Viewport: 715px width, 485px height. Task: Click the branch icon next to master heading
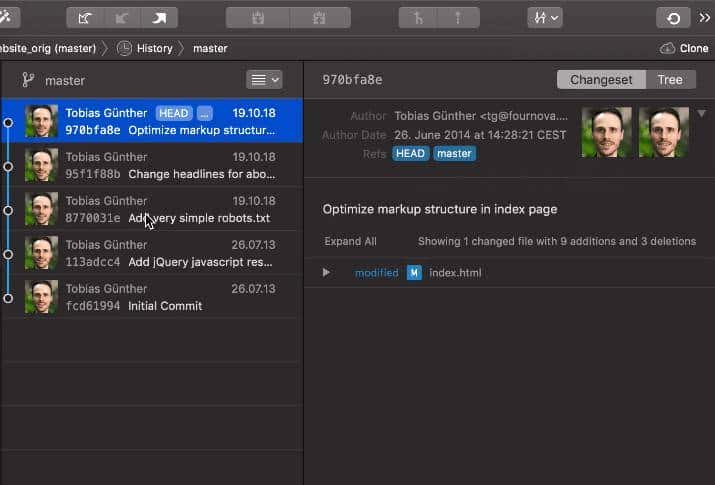[x=28, y=80]
